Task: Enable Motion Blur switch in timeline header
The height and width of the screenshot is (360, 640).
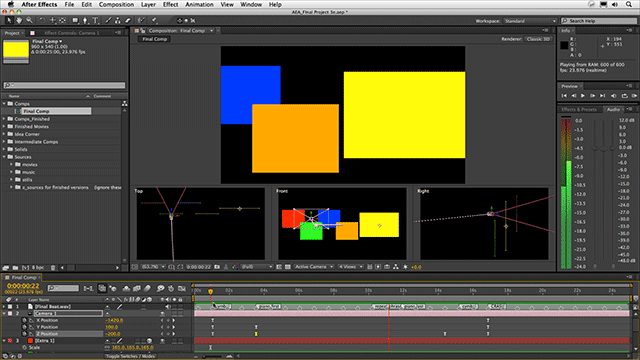Action: [147, 289]
